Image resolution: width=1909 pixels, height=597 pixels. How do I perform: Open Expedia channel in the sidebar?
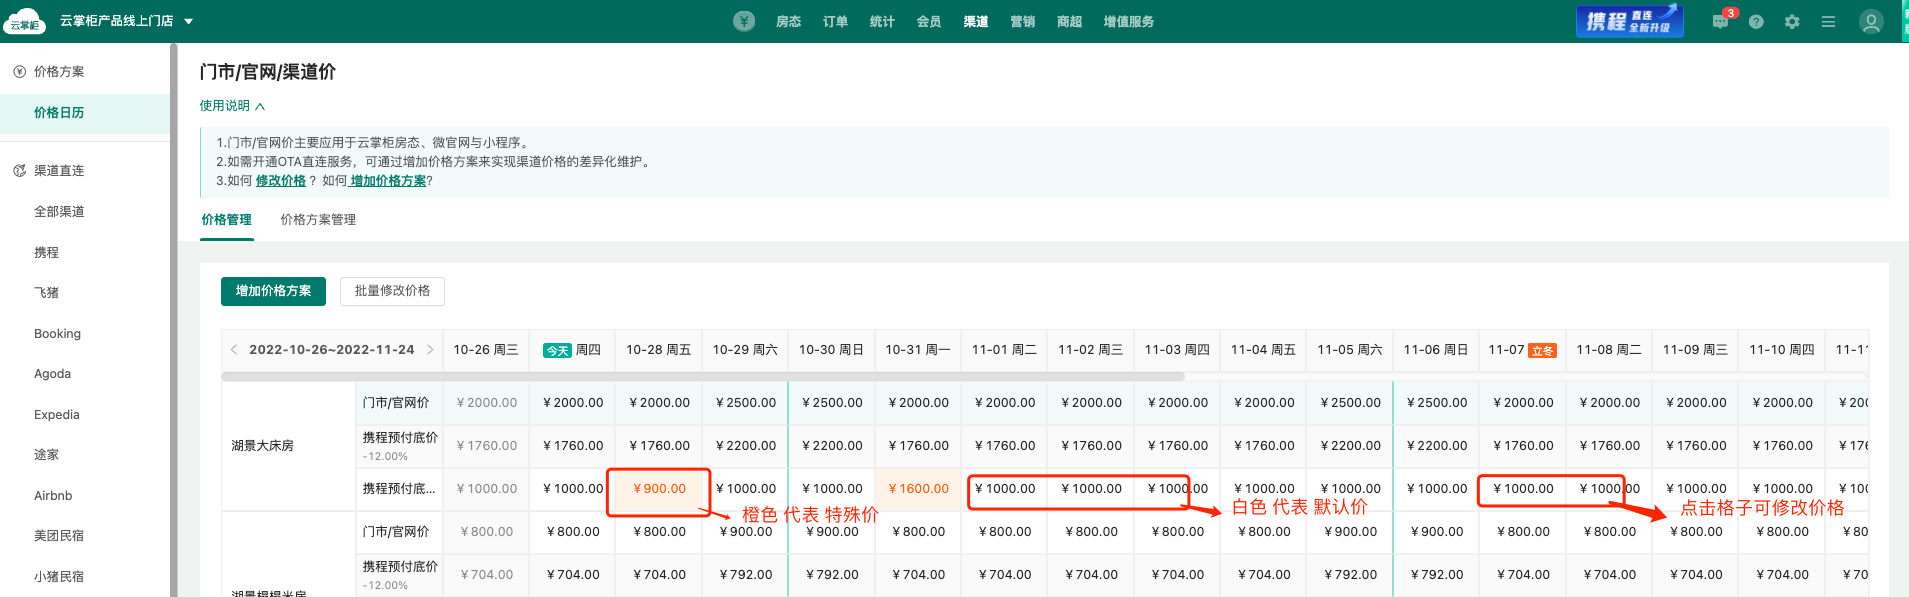coord(56,415)
